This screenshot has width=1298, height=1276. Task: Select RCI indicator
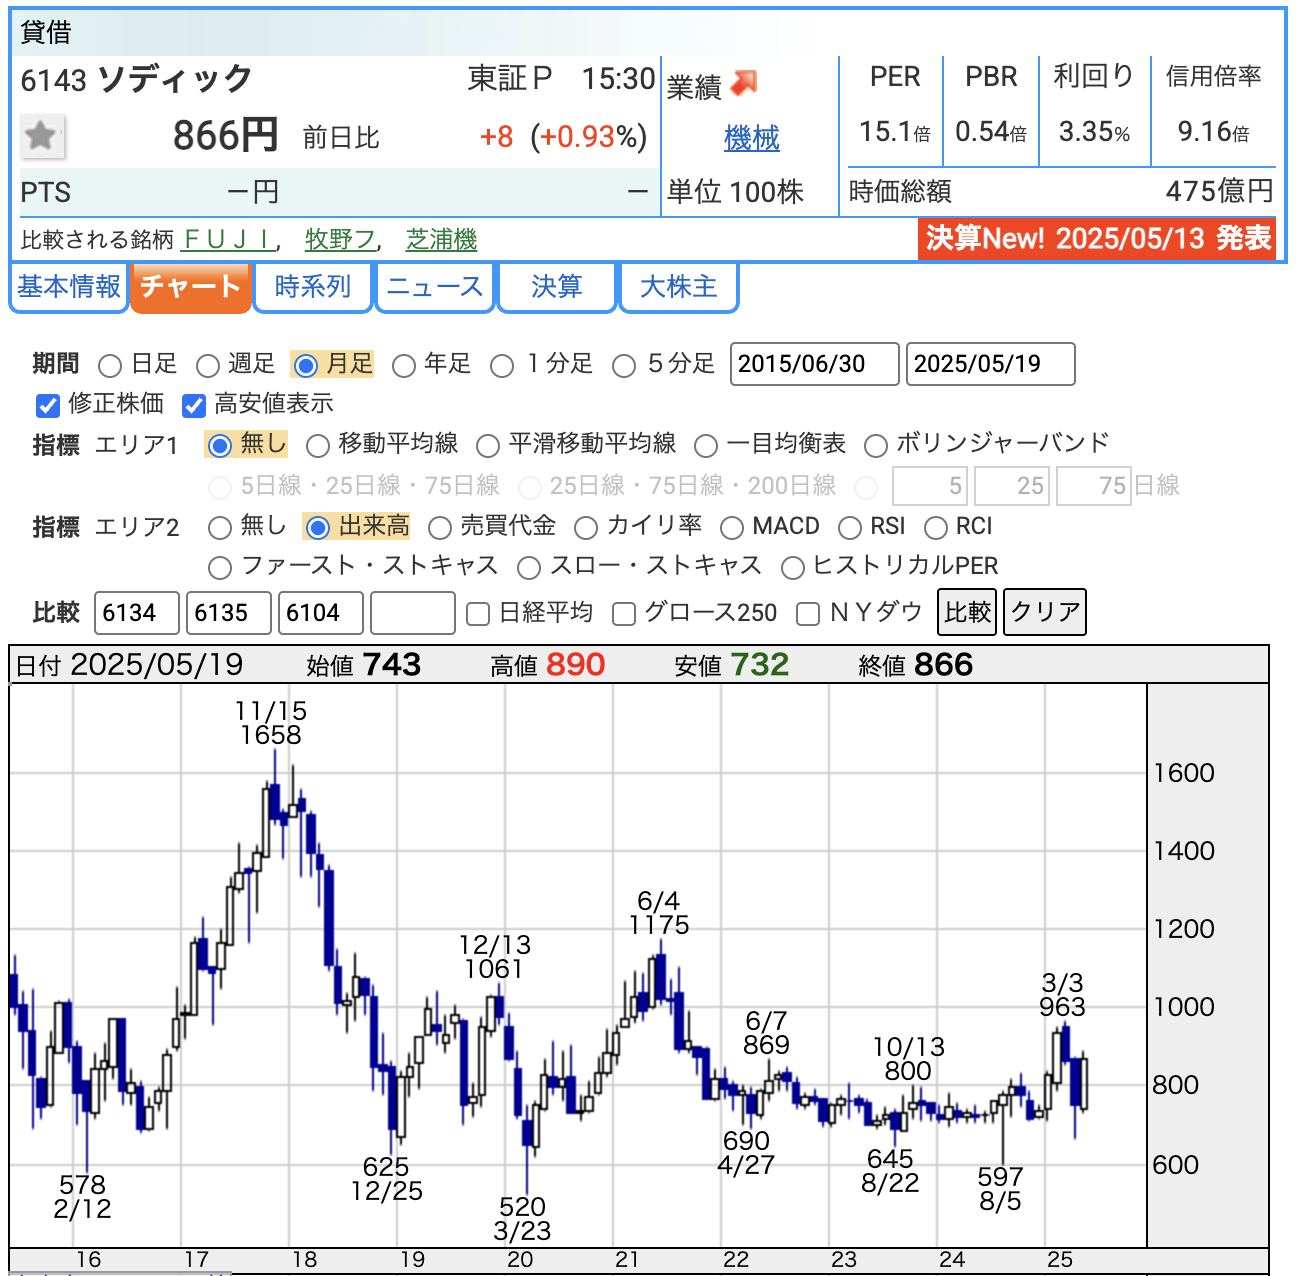(x=936, y=527)
